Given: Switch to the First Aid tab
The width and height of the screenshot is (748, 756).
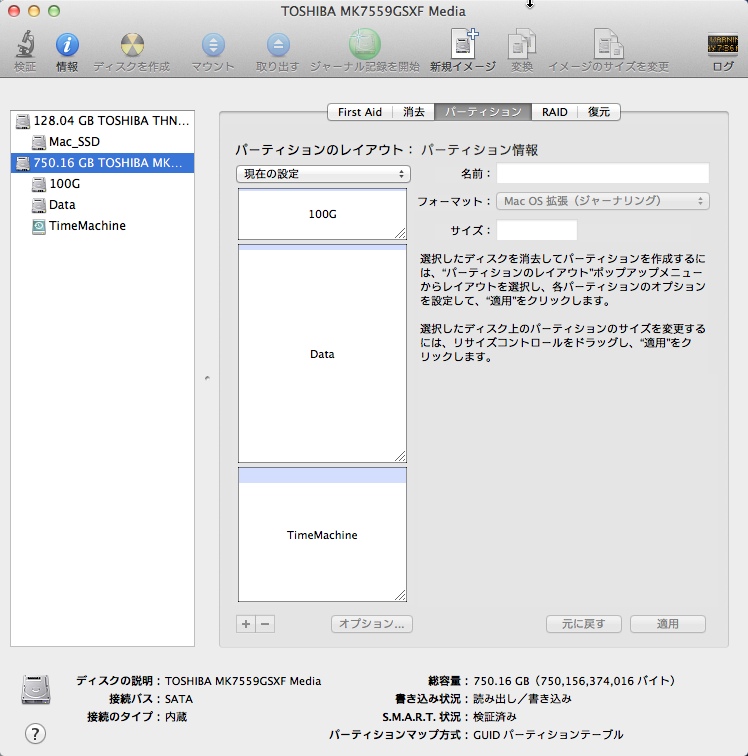Looking at the screenshot, I should 360,112.
